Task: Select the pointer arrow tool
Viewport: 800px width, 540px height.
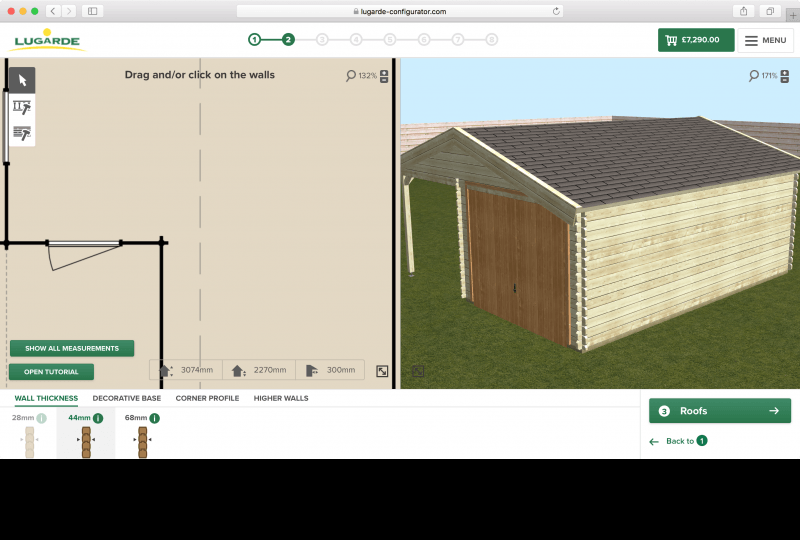Action: [22, 80]
